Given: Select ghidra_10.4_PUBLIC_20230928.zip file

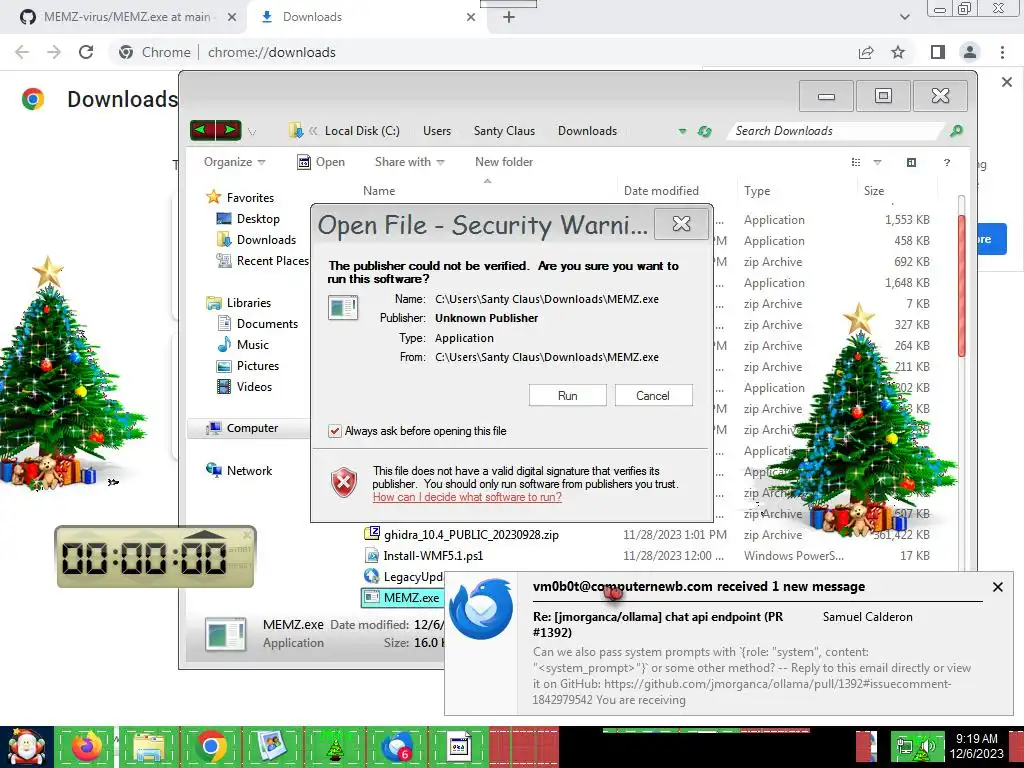Looking at the screenshot, I should [461, 534].
